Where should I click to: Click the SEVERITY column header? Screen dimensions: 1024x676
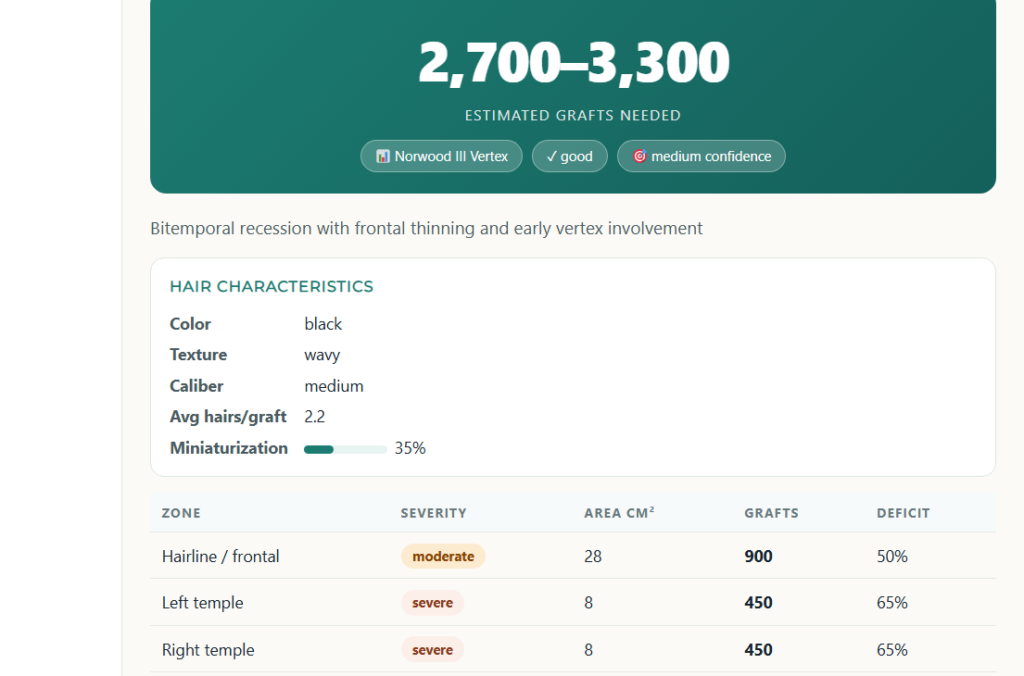pos(434,513)
